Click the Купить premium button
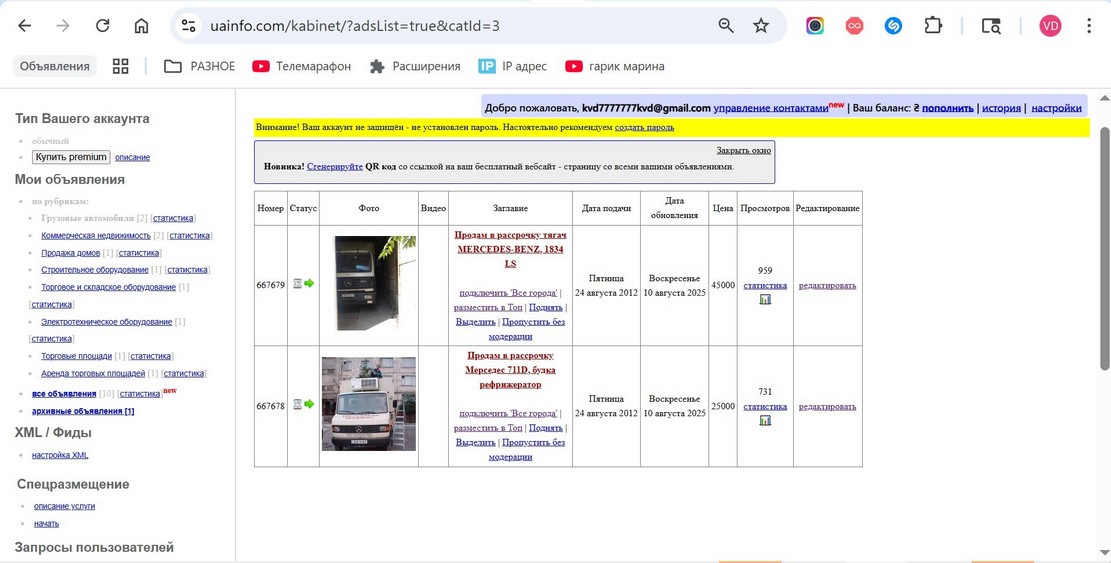The width and height of the screenshot is (1111, 563). 71,157
